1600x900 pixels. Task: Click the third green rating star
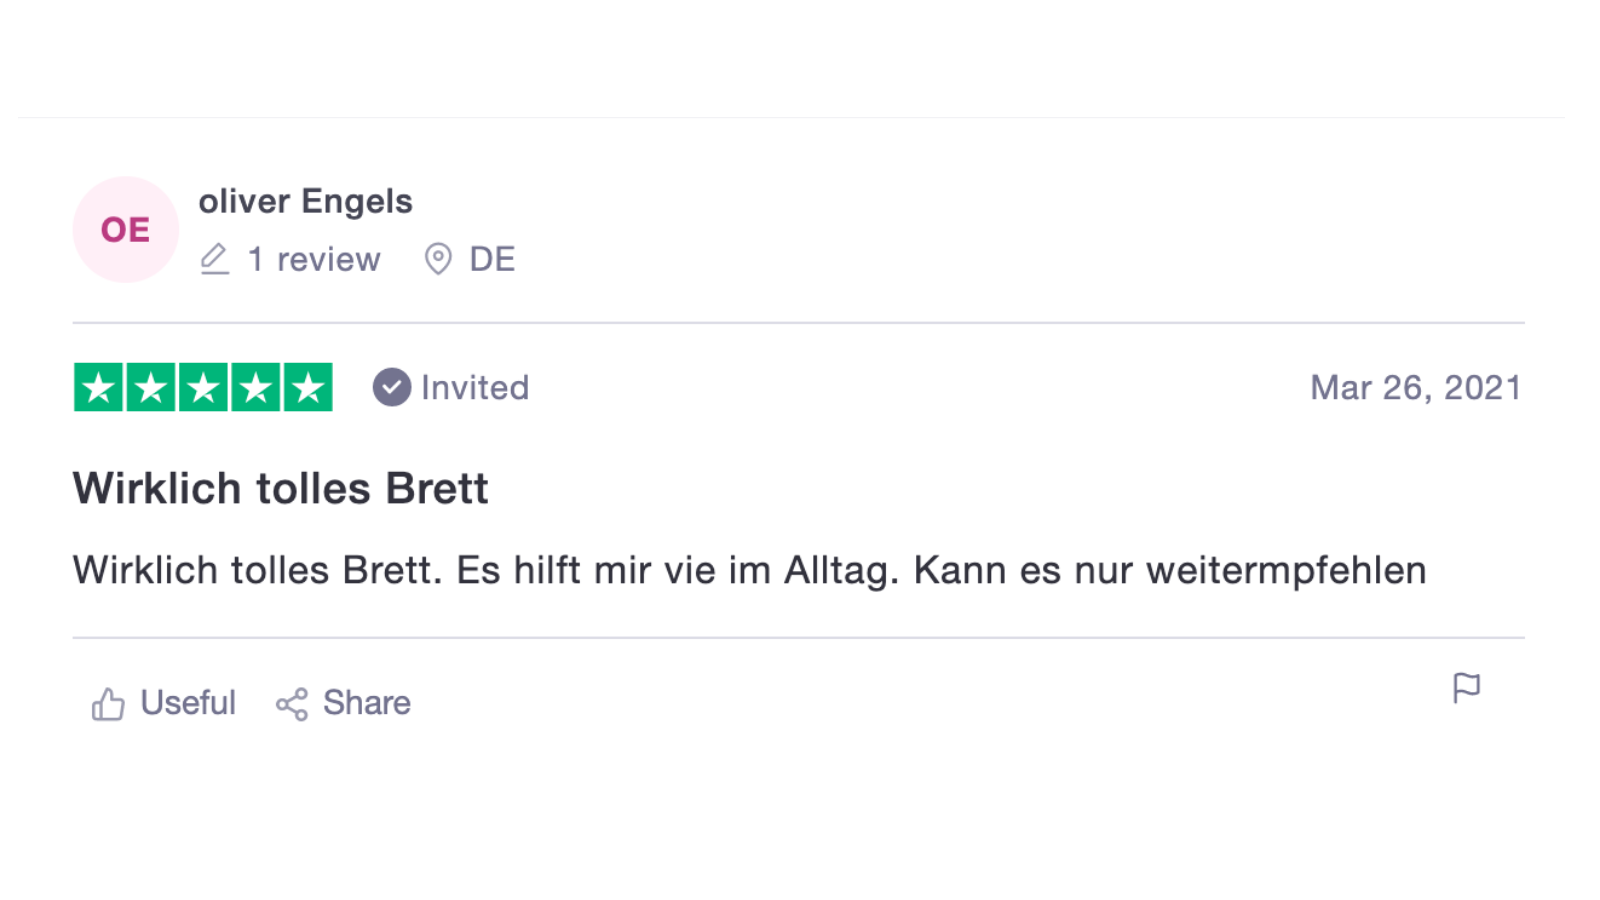(x=203, y=387)
